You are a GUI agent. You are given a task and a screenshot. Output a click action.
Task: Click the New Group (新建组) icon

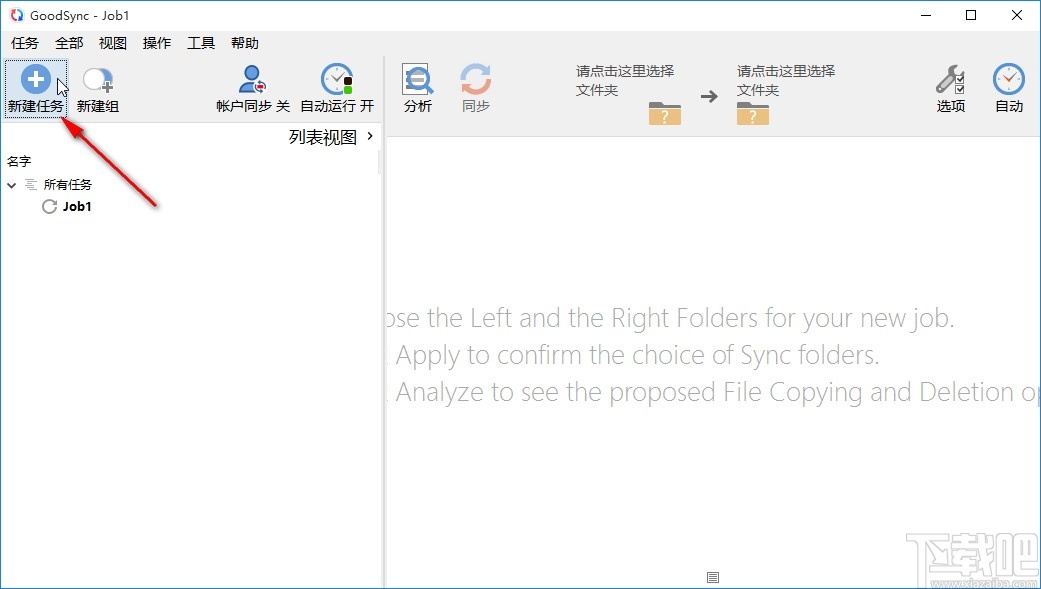[x=98, y=80]
